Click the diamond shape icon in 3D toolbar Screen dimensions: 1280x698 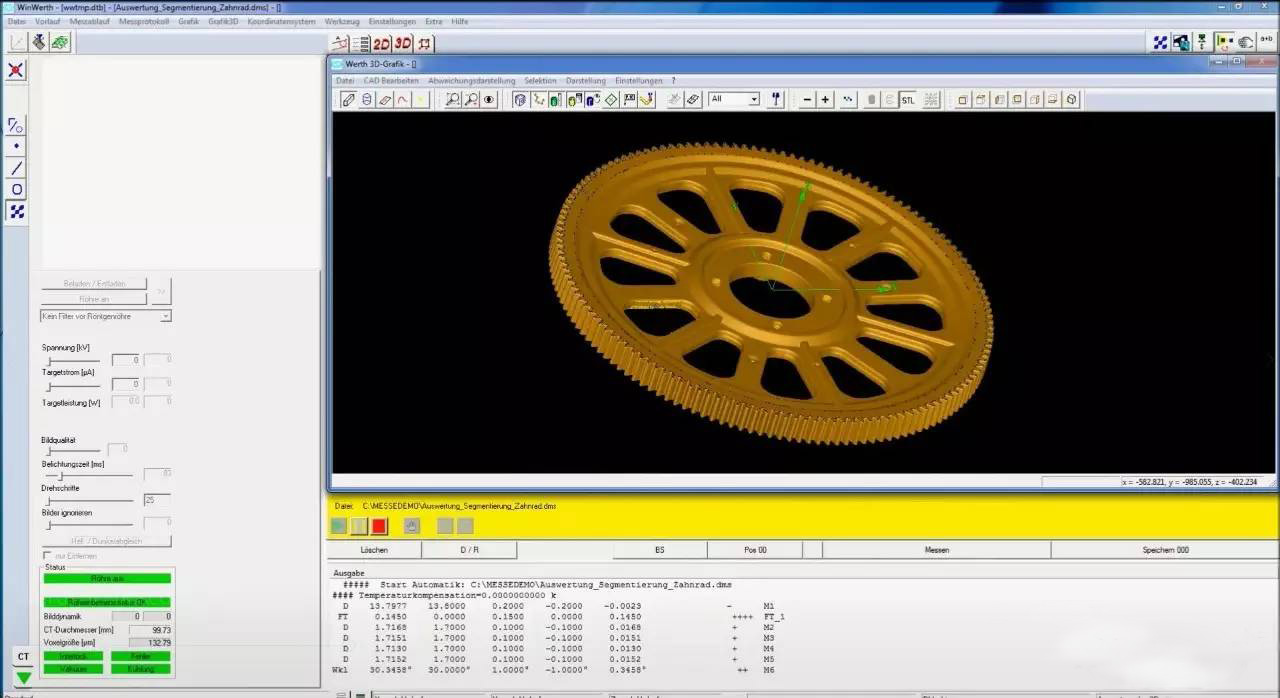coord(611,99)
